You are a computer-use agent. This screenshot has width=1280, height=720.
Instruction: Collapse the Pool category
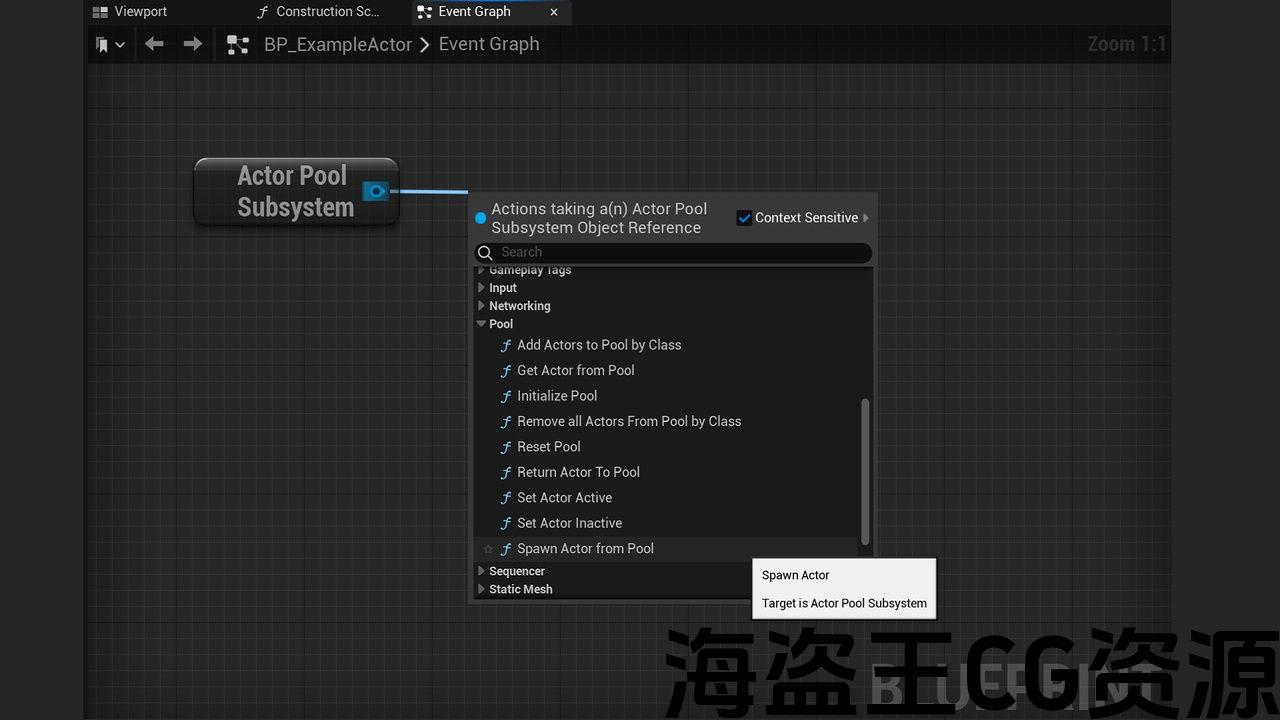tap(482, 324)
